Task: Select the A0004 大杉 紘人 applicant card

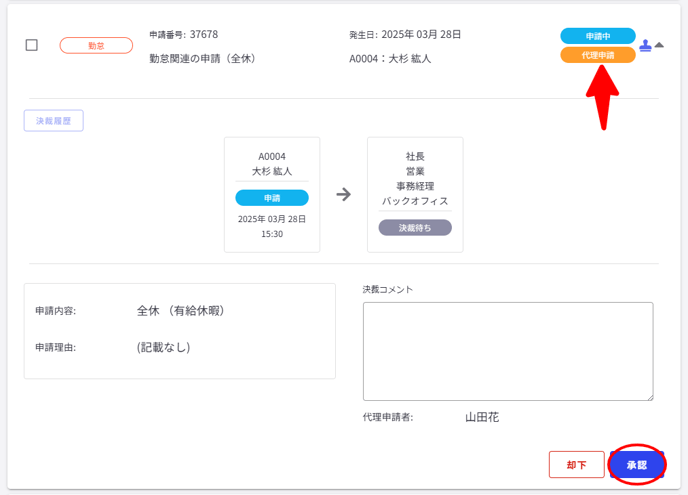Action: tap(272, 194)
